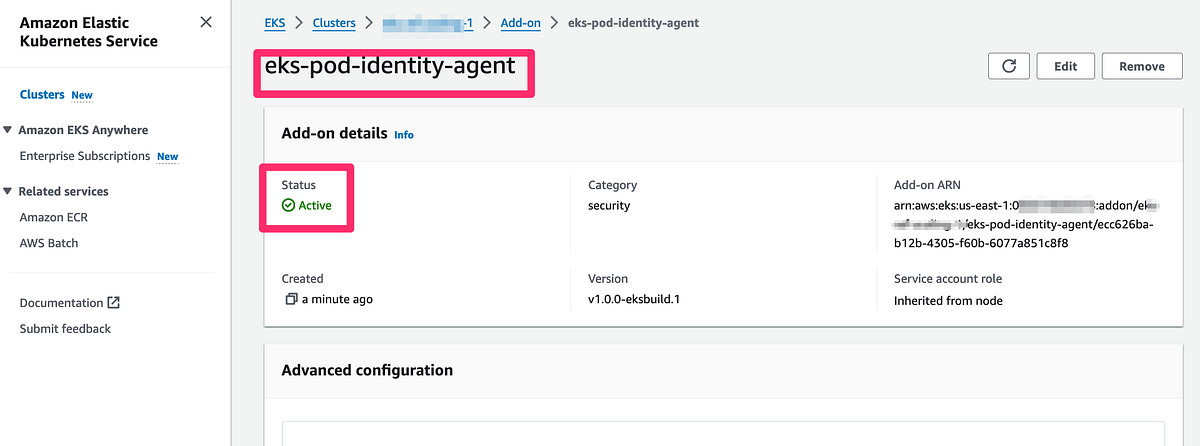
Task: Click Submit feedback in sidebar
Action: pos(65,329)
